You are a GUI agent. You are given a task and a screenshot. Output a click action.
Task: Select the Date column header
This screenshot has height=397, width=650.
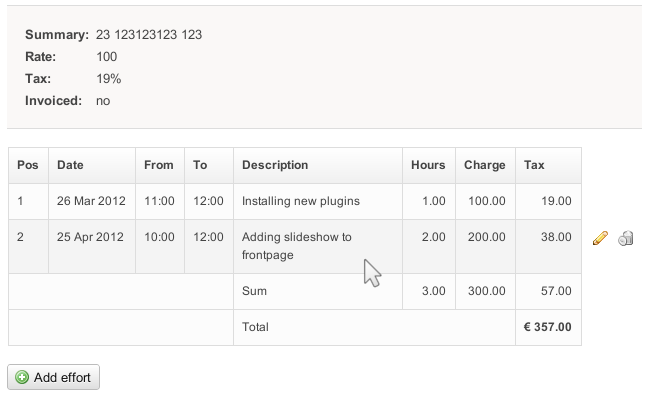coord(92,165)
